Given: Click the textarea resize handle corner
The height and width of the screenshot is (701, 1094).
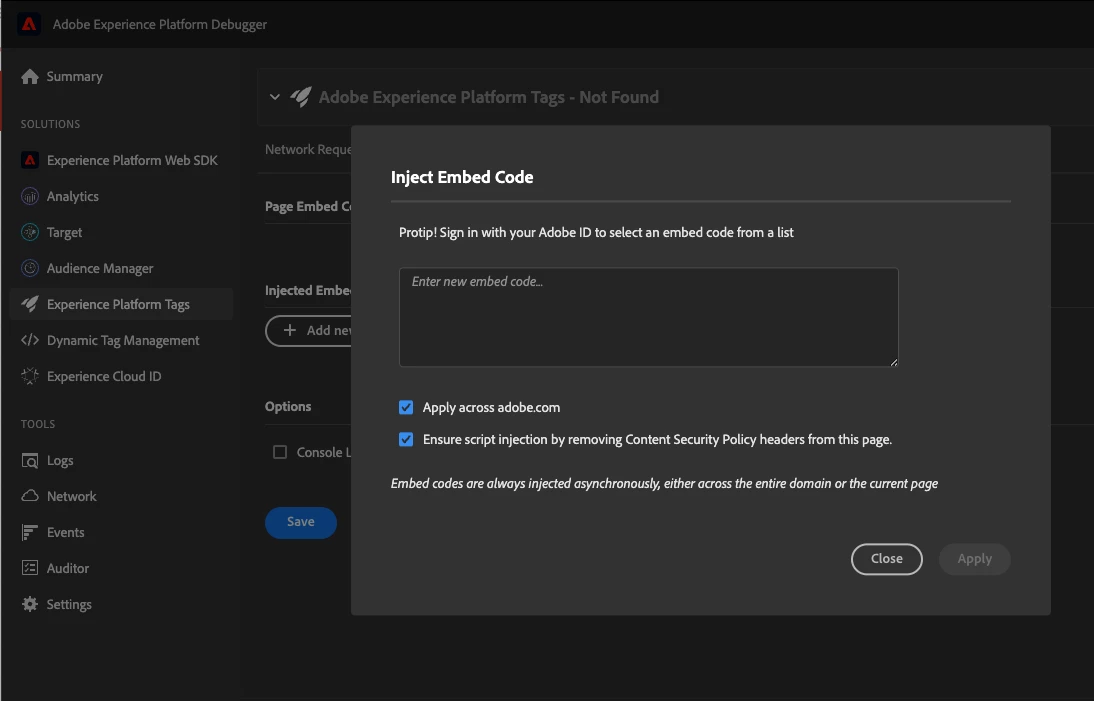Looking at the screenshot, I should (x=894, y=362).
